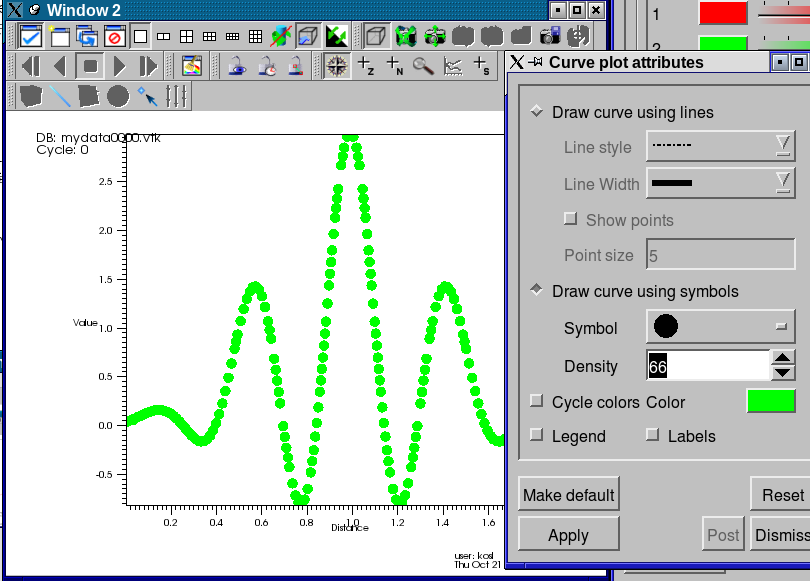The image size is (810, 581).
Task: Click the reverse play arrow button
Action: (x=60, y=67)
